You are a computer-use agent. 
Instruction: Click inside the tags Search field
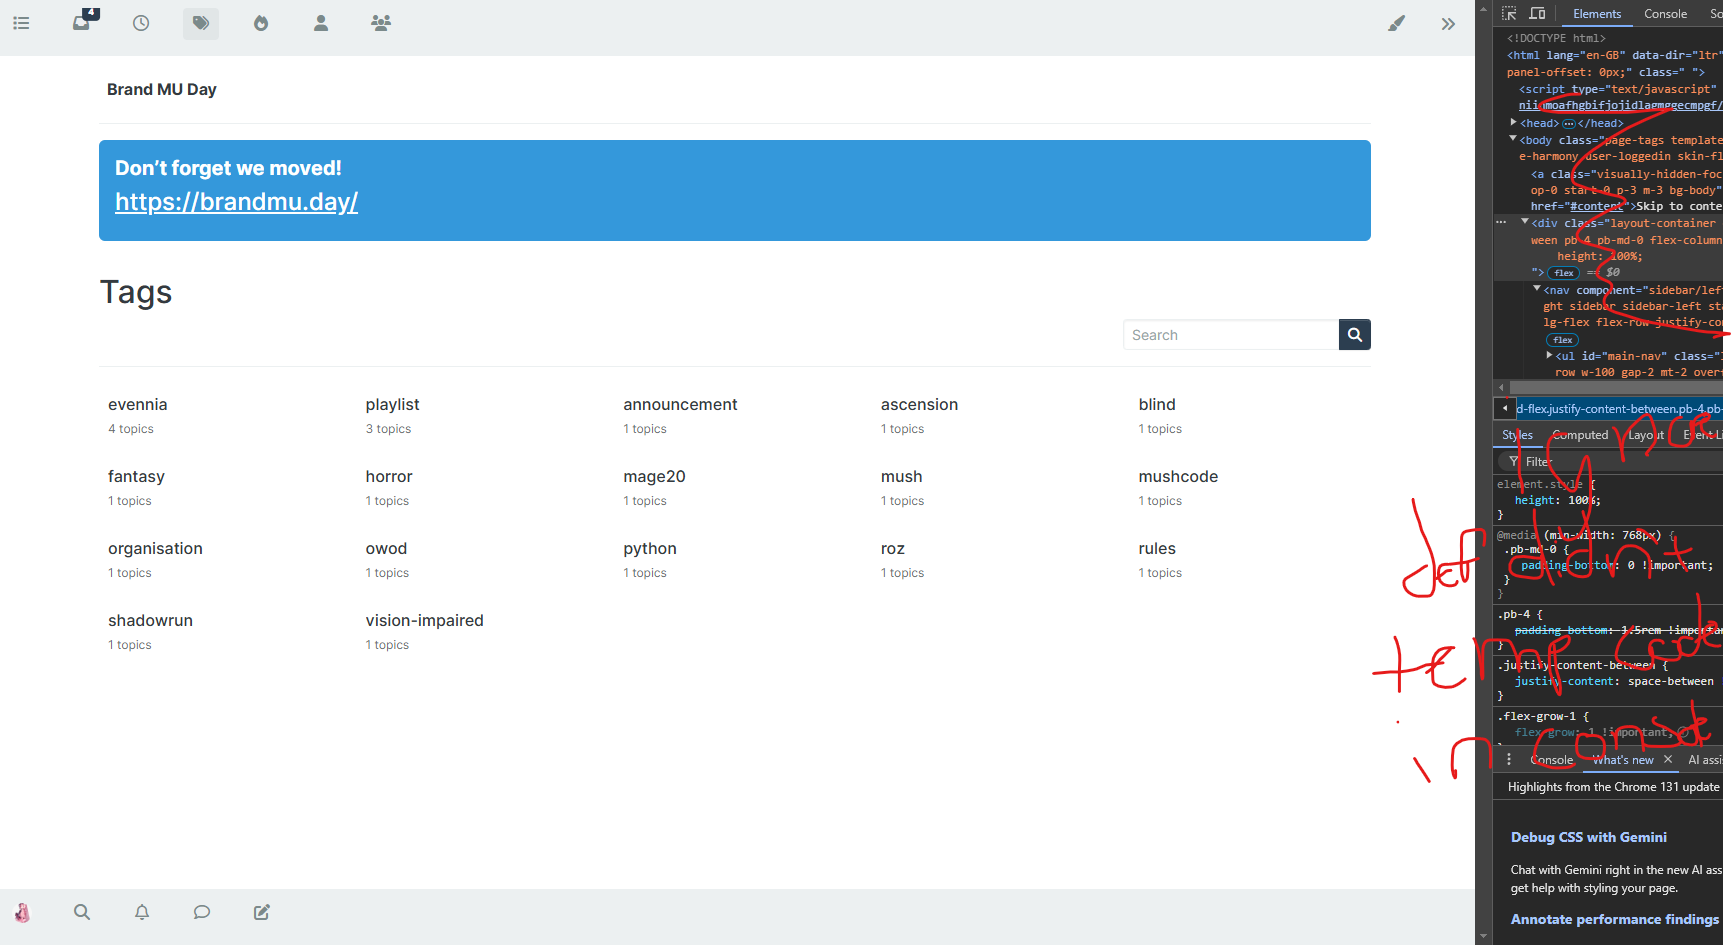1230,334
